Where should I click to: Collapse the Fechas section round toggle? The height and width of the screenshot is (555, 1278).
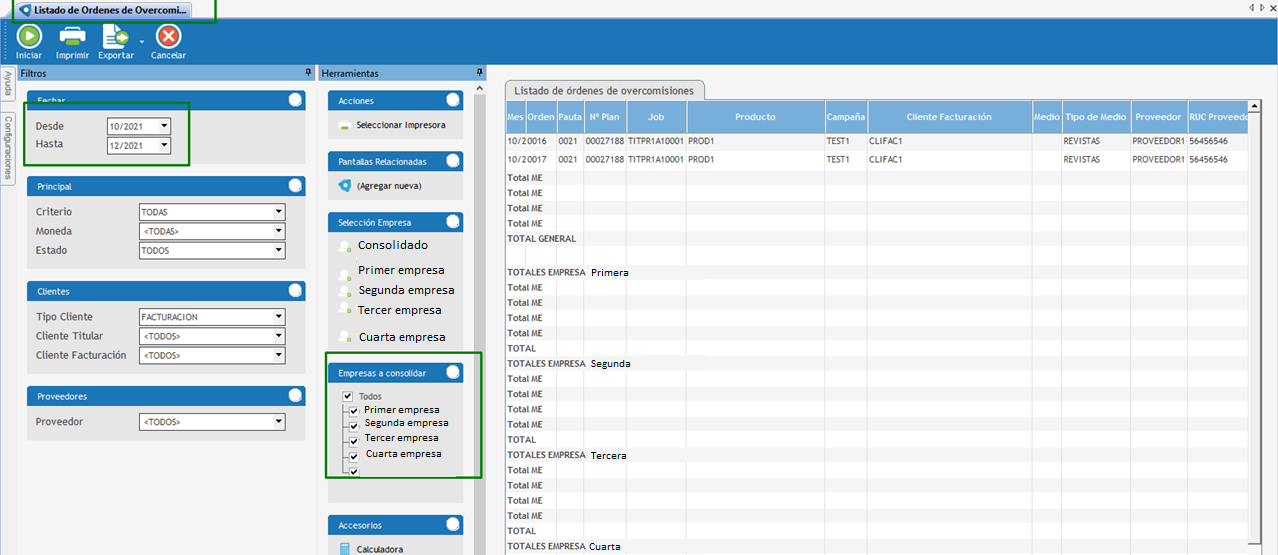point(295,99)
